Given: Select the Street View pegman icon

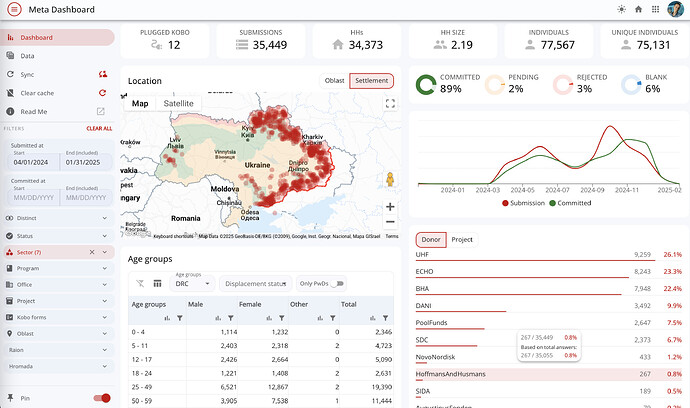Looking at the screenshot, I should coord(390,180).
